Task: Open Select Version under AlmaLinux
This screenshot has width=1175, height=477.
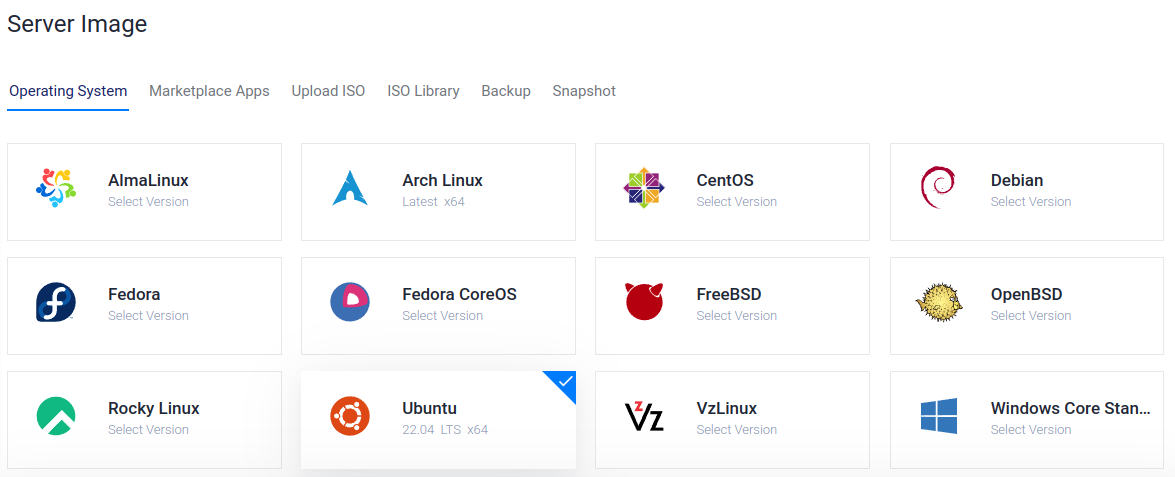Action: click(x=148, y=201)
